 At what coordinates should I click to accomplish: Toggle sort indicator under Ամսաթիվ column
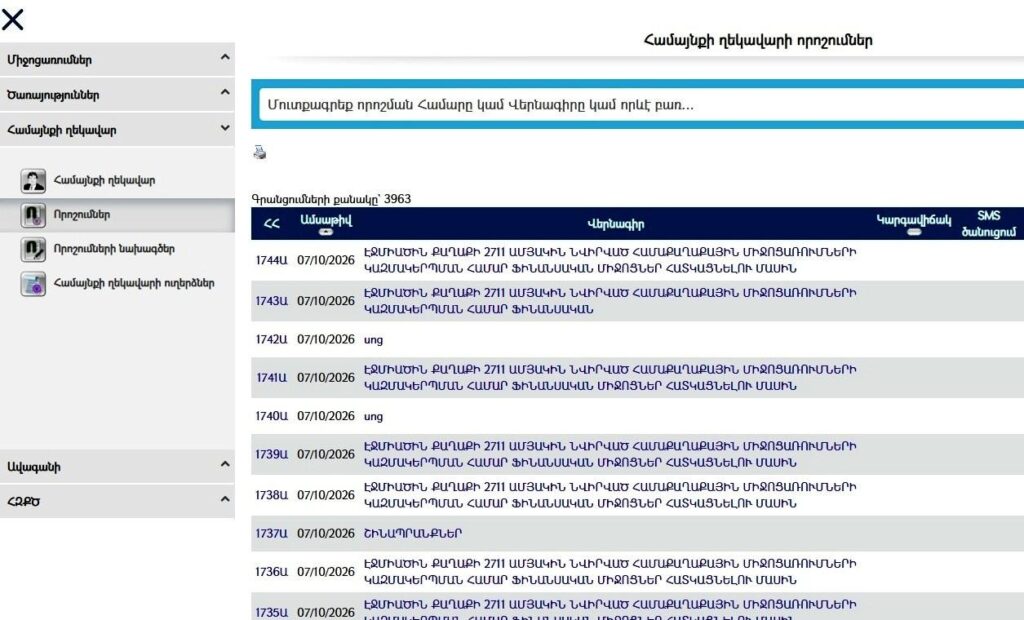point(326,232)
